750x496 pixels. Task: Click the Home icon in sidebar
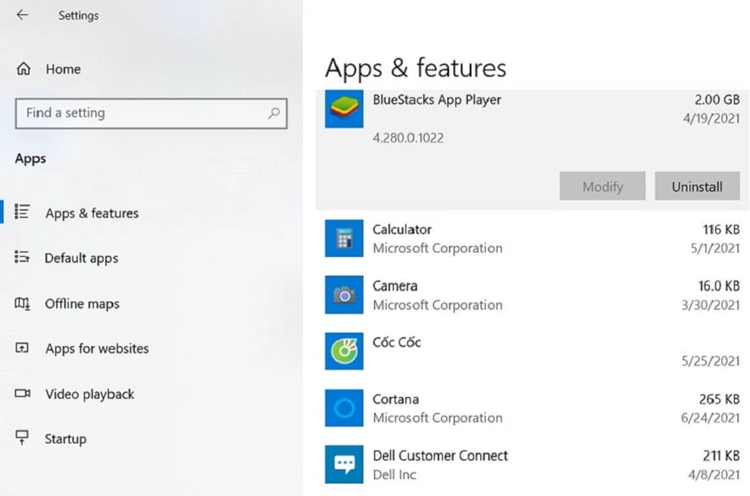(23, 69)
